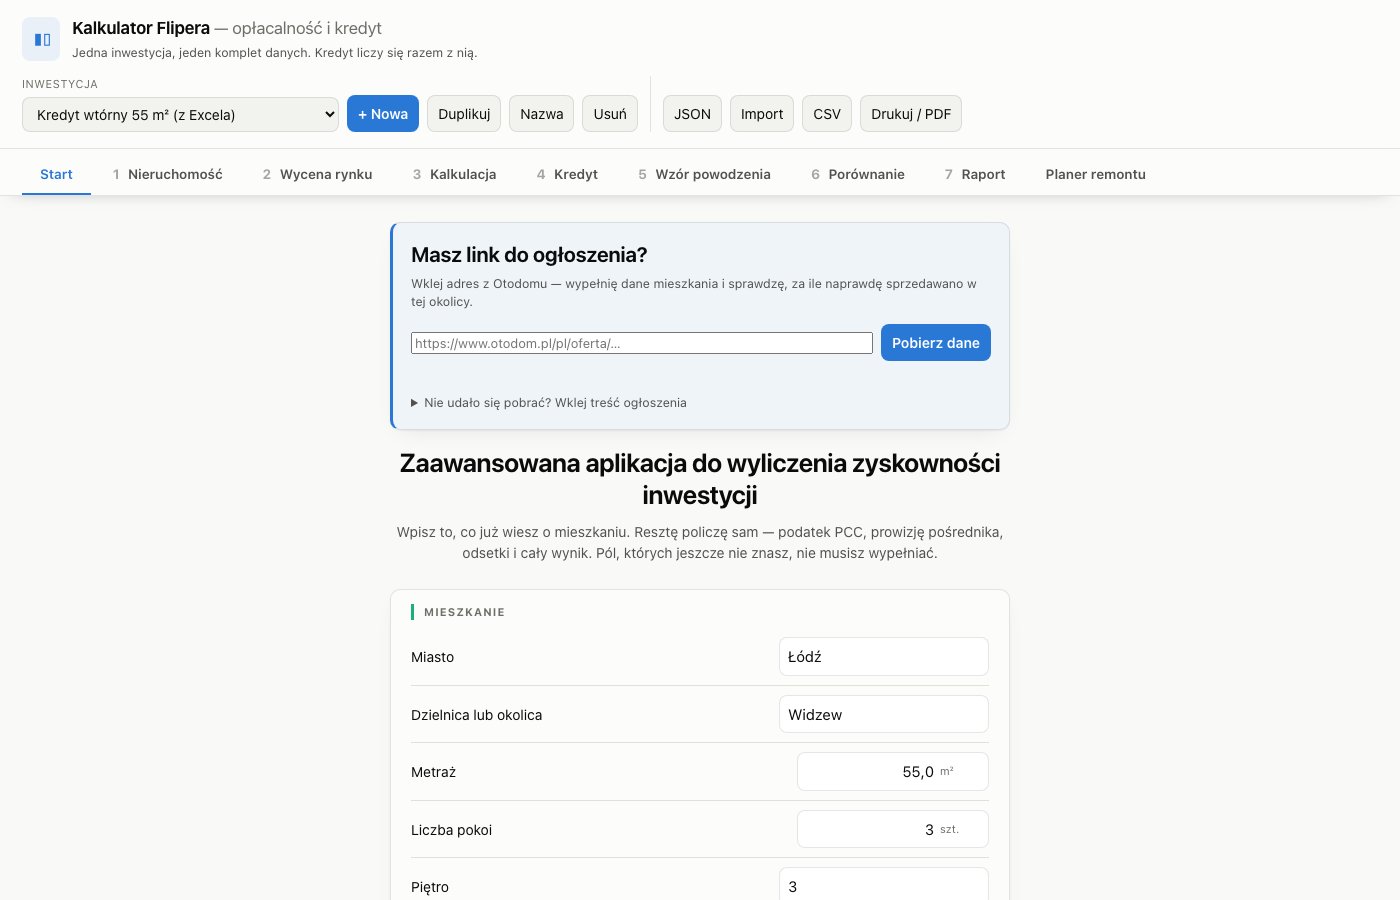The height and width of the screenshot is (900, 1400).
Task: Click the Dzielnica lub okolica field
Action: point(884,715)
